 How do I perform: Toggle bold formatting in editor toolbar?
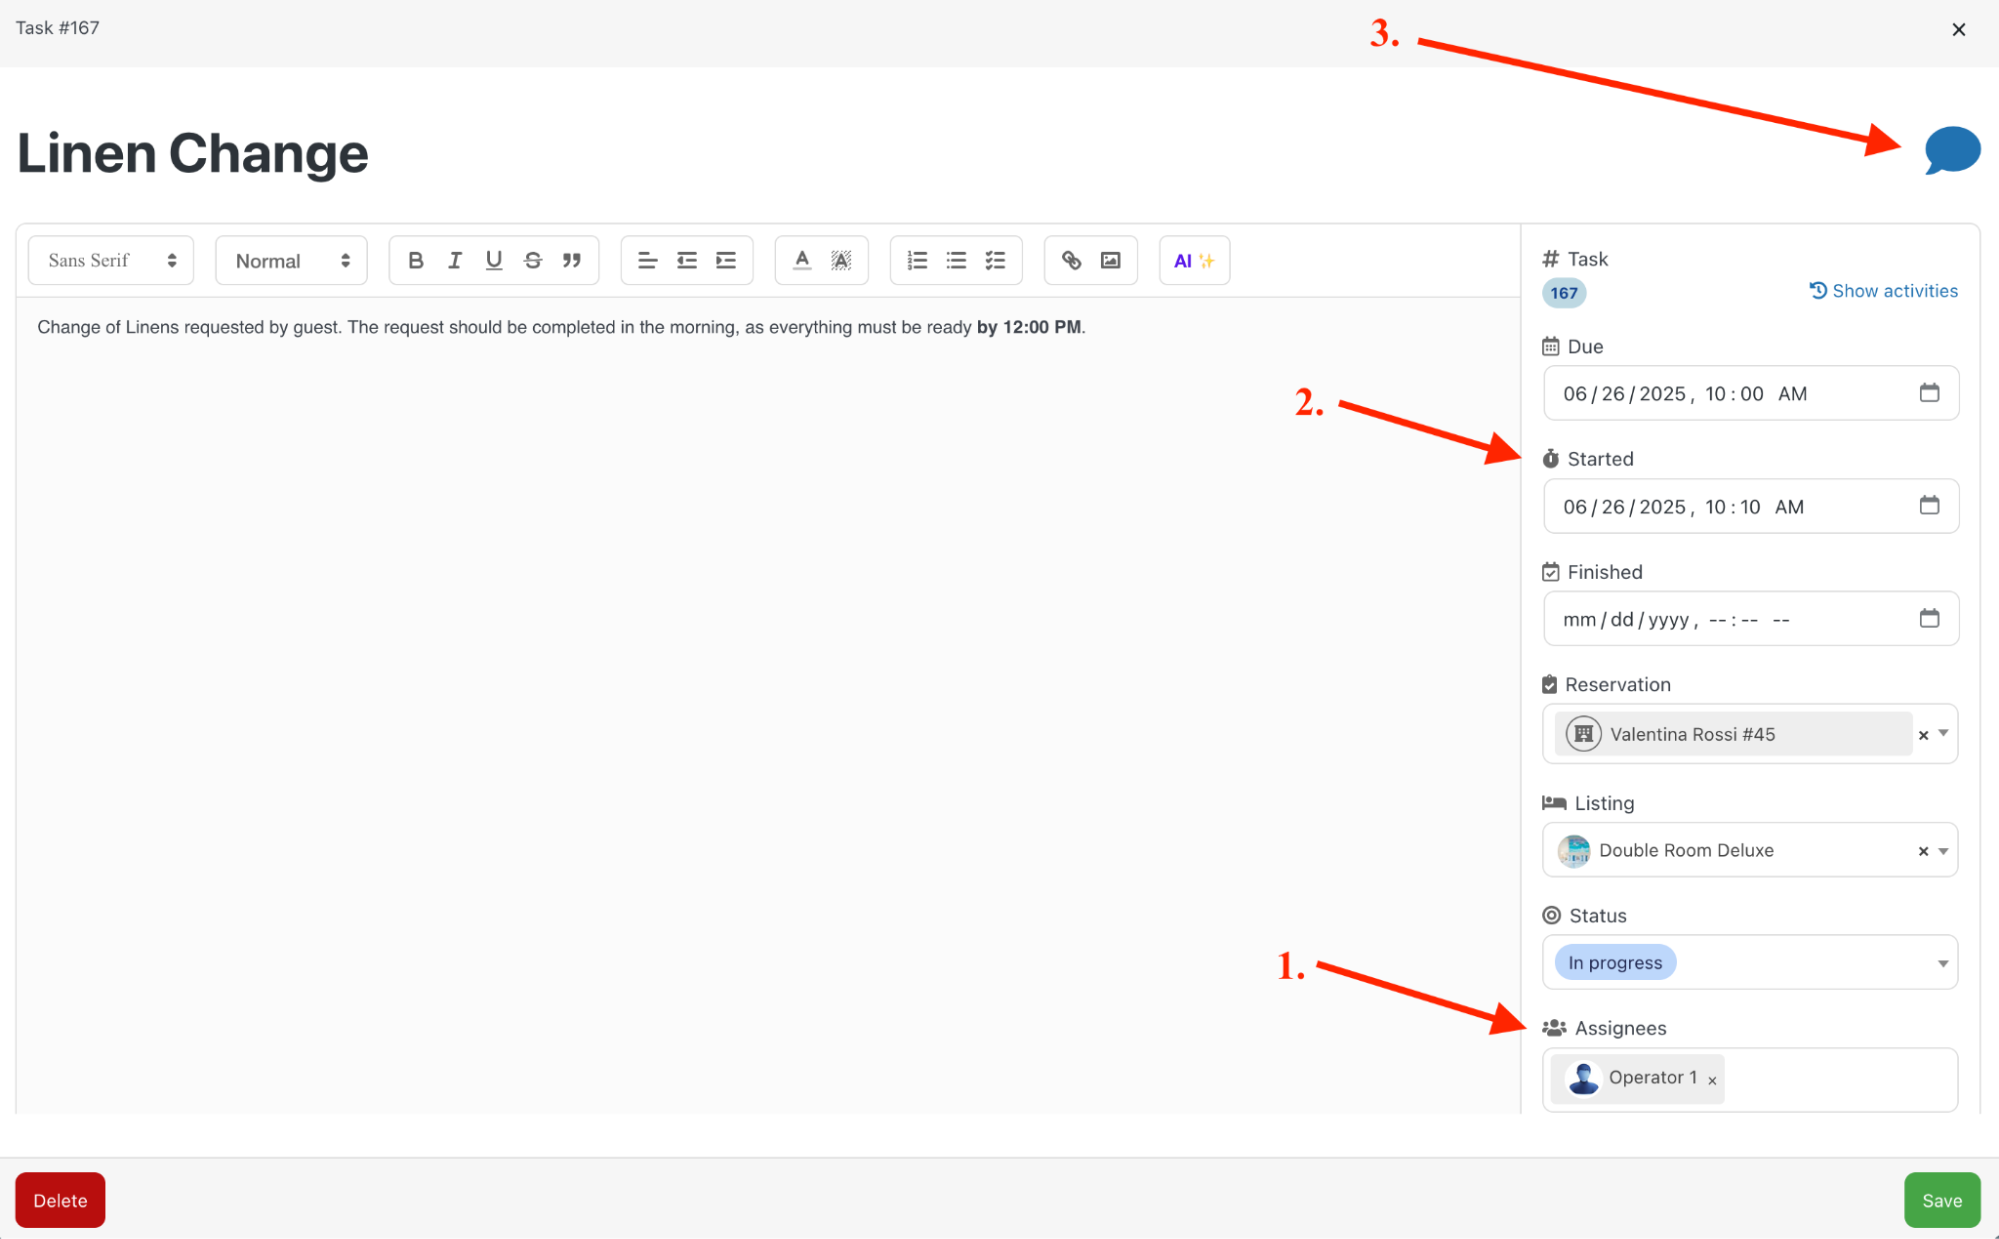pos(416,261)
